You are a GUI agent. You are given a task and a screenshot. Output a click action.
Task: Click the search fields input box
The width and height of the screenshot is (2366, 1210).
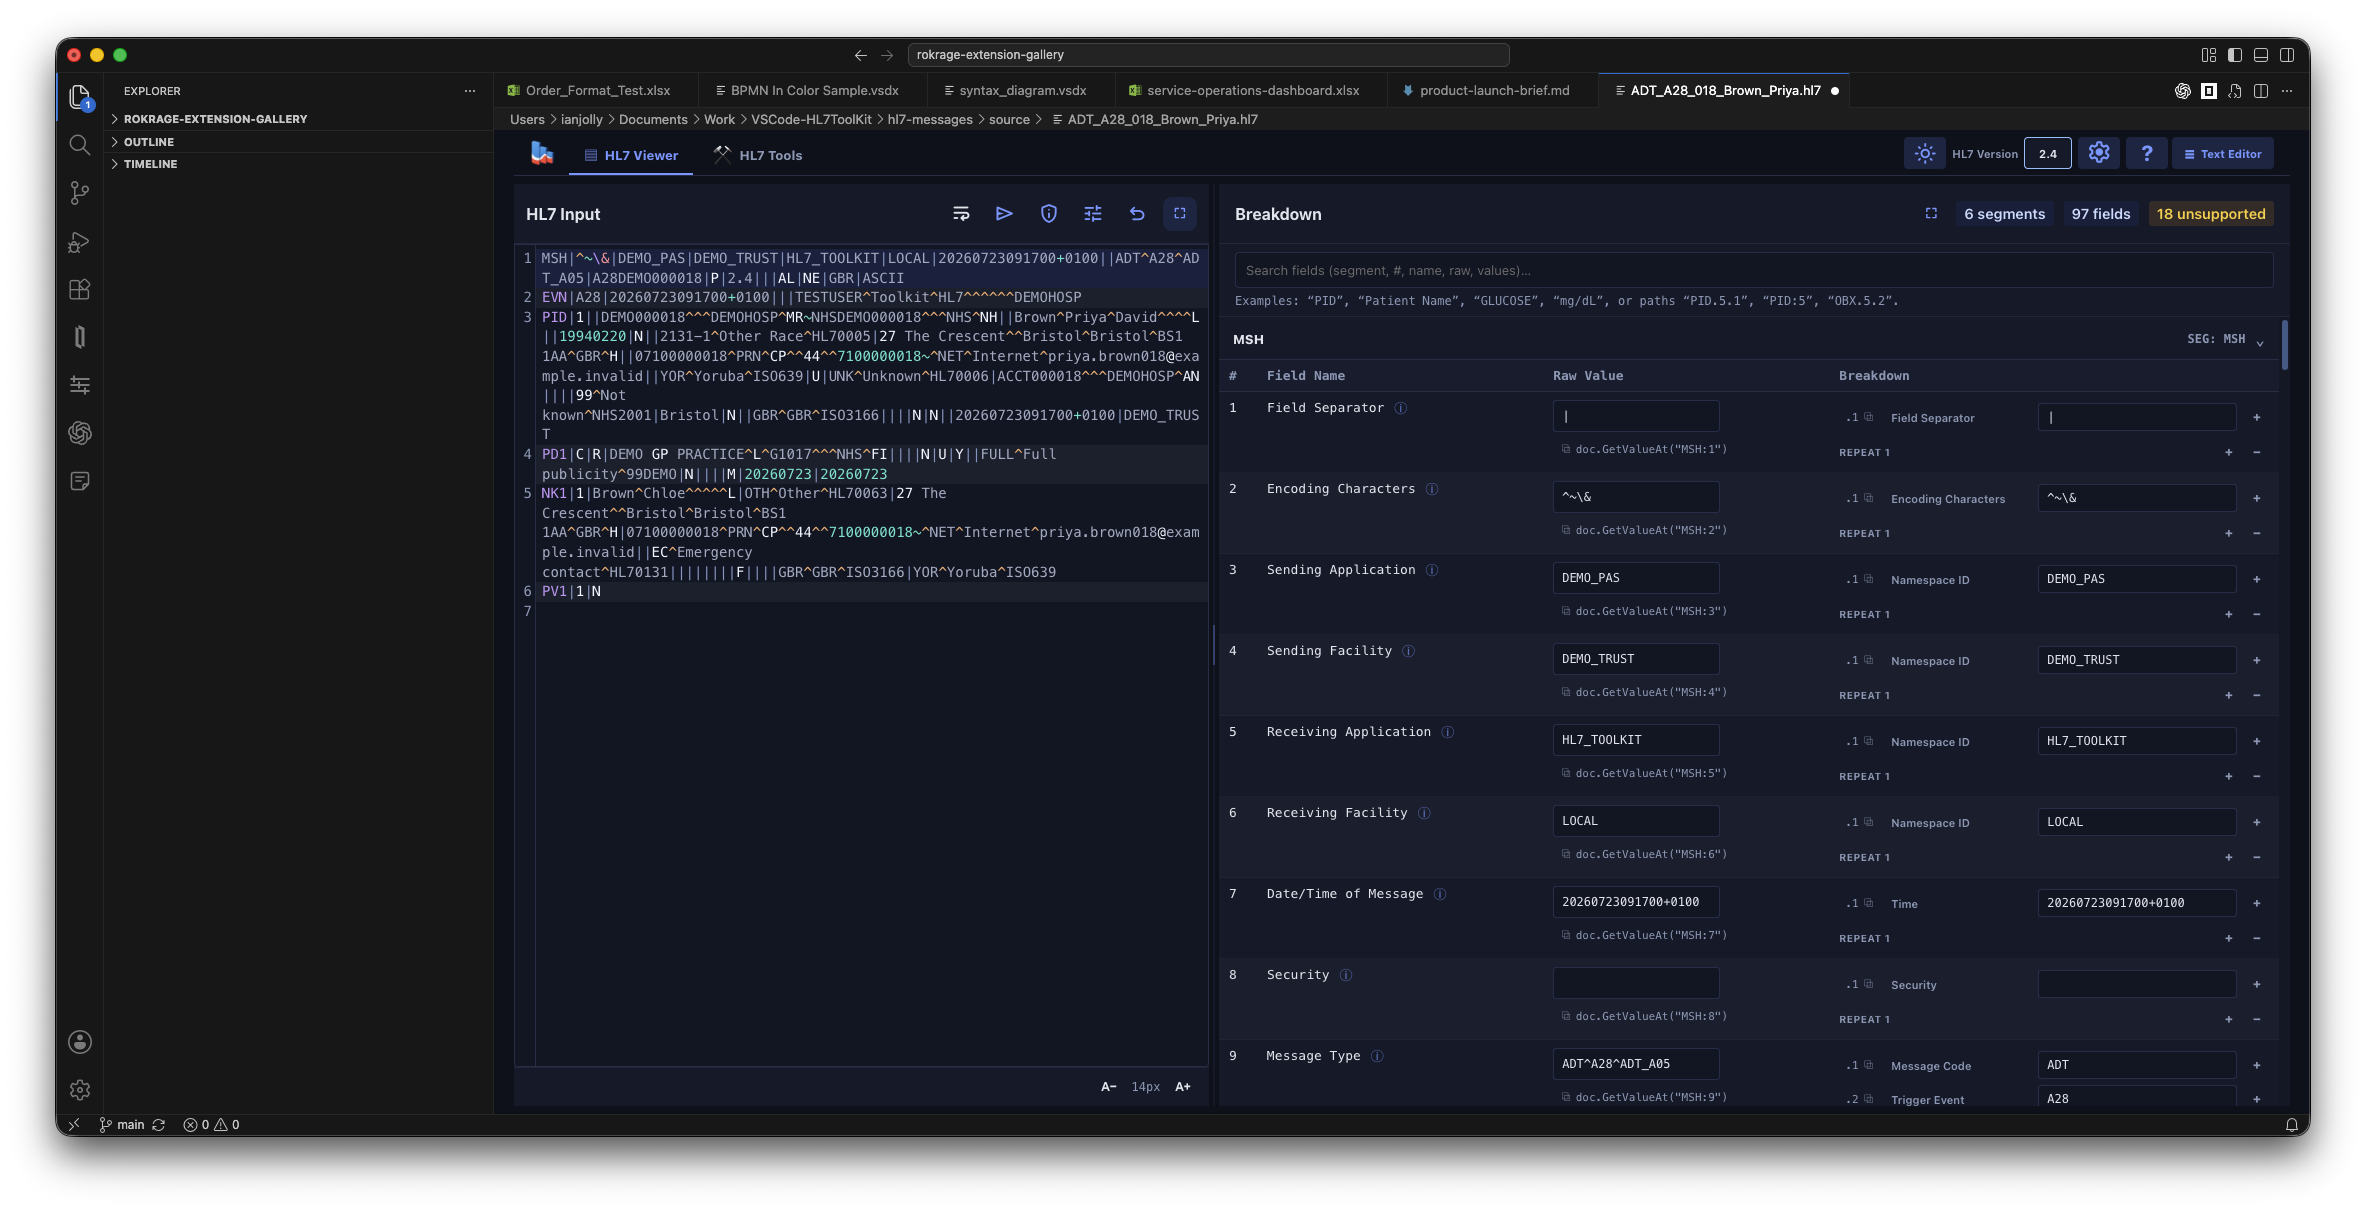(1753, 271)
